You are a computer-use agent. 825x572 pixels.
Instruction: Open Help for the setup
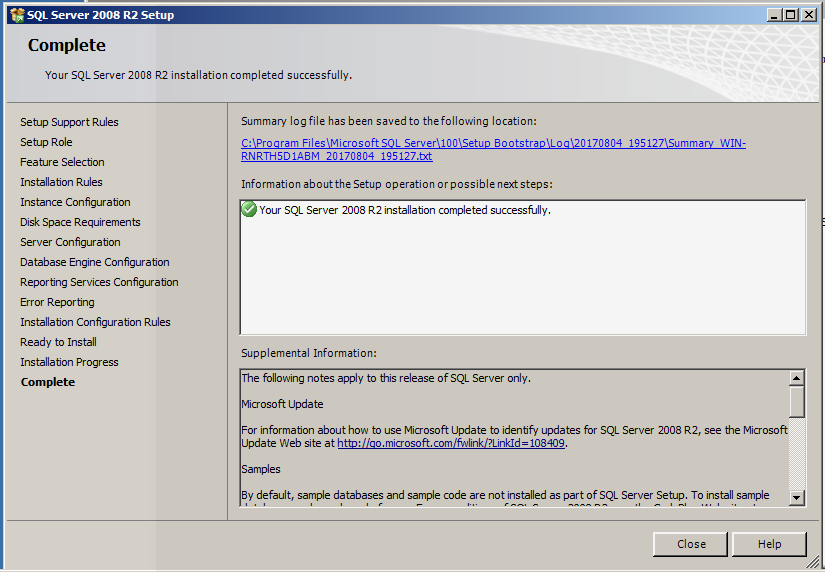point(769,544)
